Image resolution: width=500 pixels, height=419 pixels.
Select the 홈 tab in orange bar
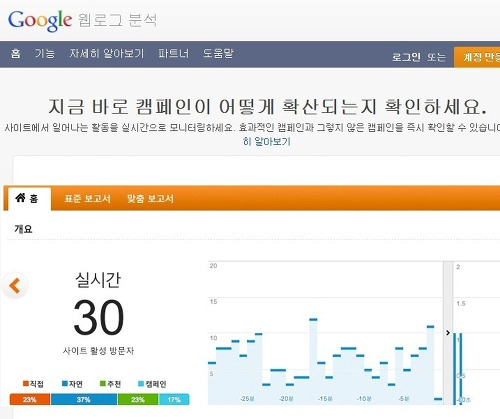(29, 199)
